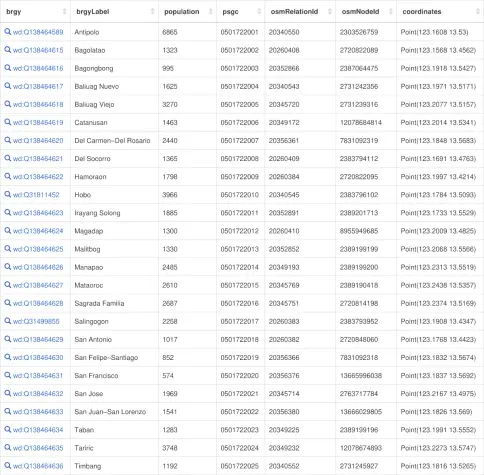This screenshot has height=475, width=484.
Task: Sort table by population column
Action: click(210, 12)
